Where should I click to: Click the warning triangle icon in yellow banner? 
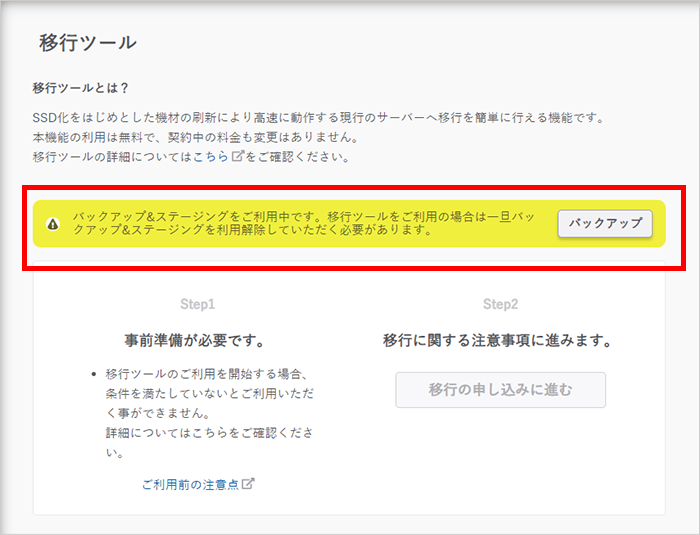pyautogui.click(x=53, y=222)
